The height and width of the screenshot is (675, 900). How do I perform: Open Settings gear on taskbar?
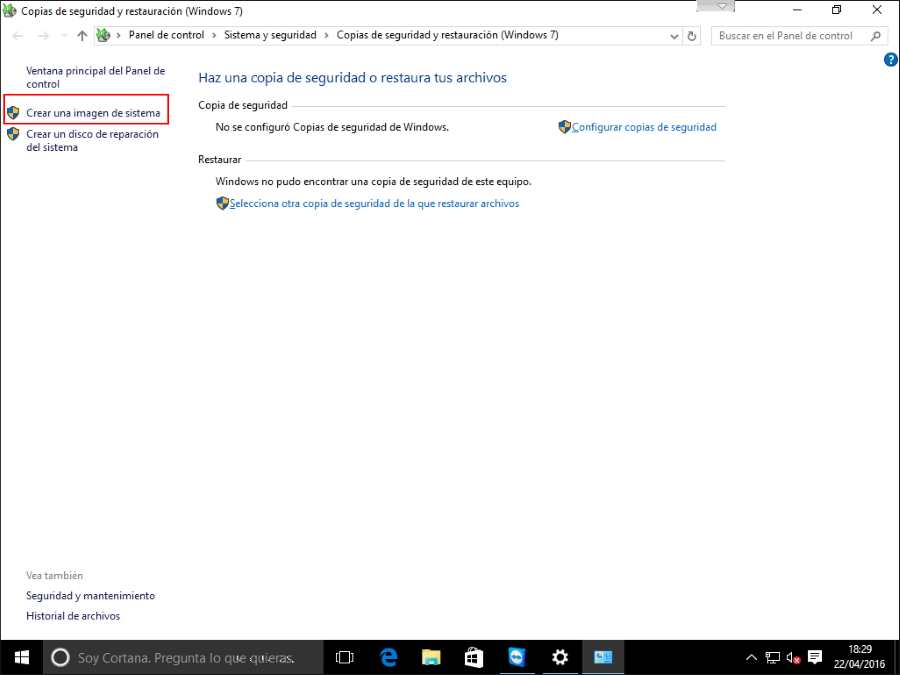coord(560,657)
